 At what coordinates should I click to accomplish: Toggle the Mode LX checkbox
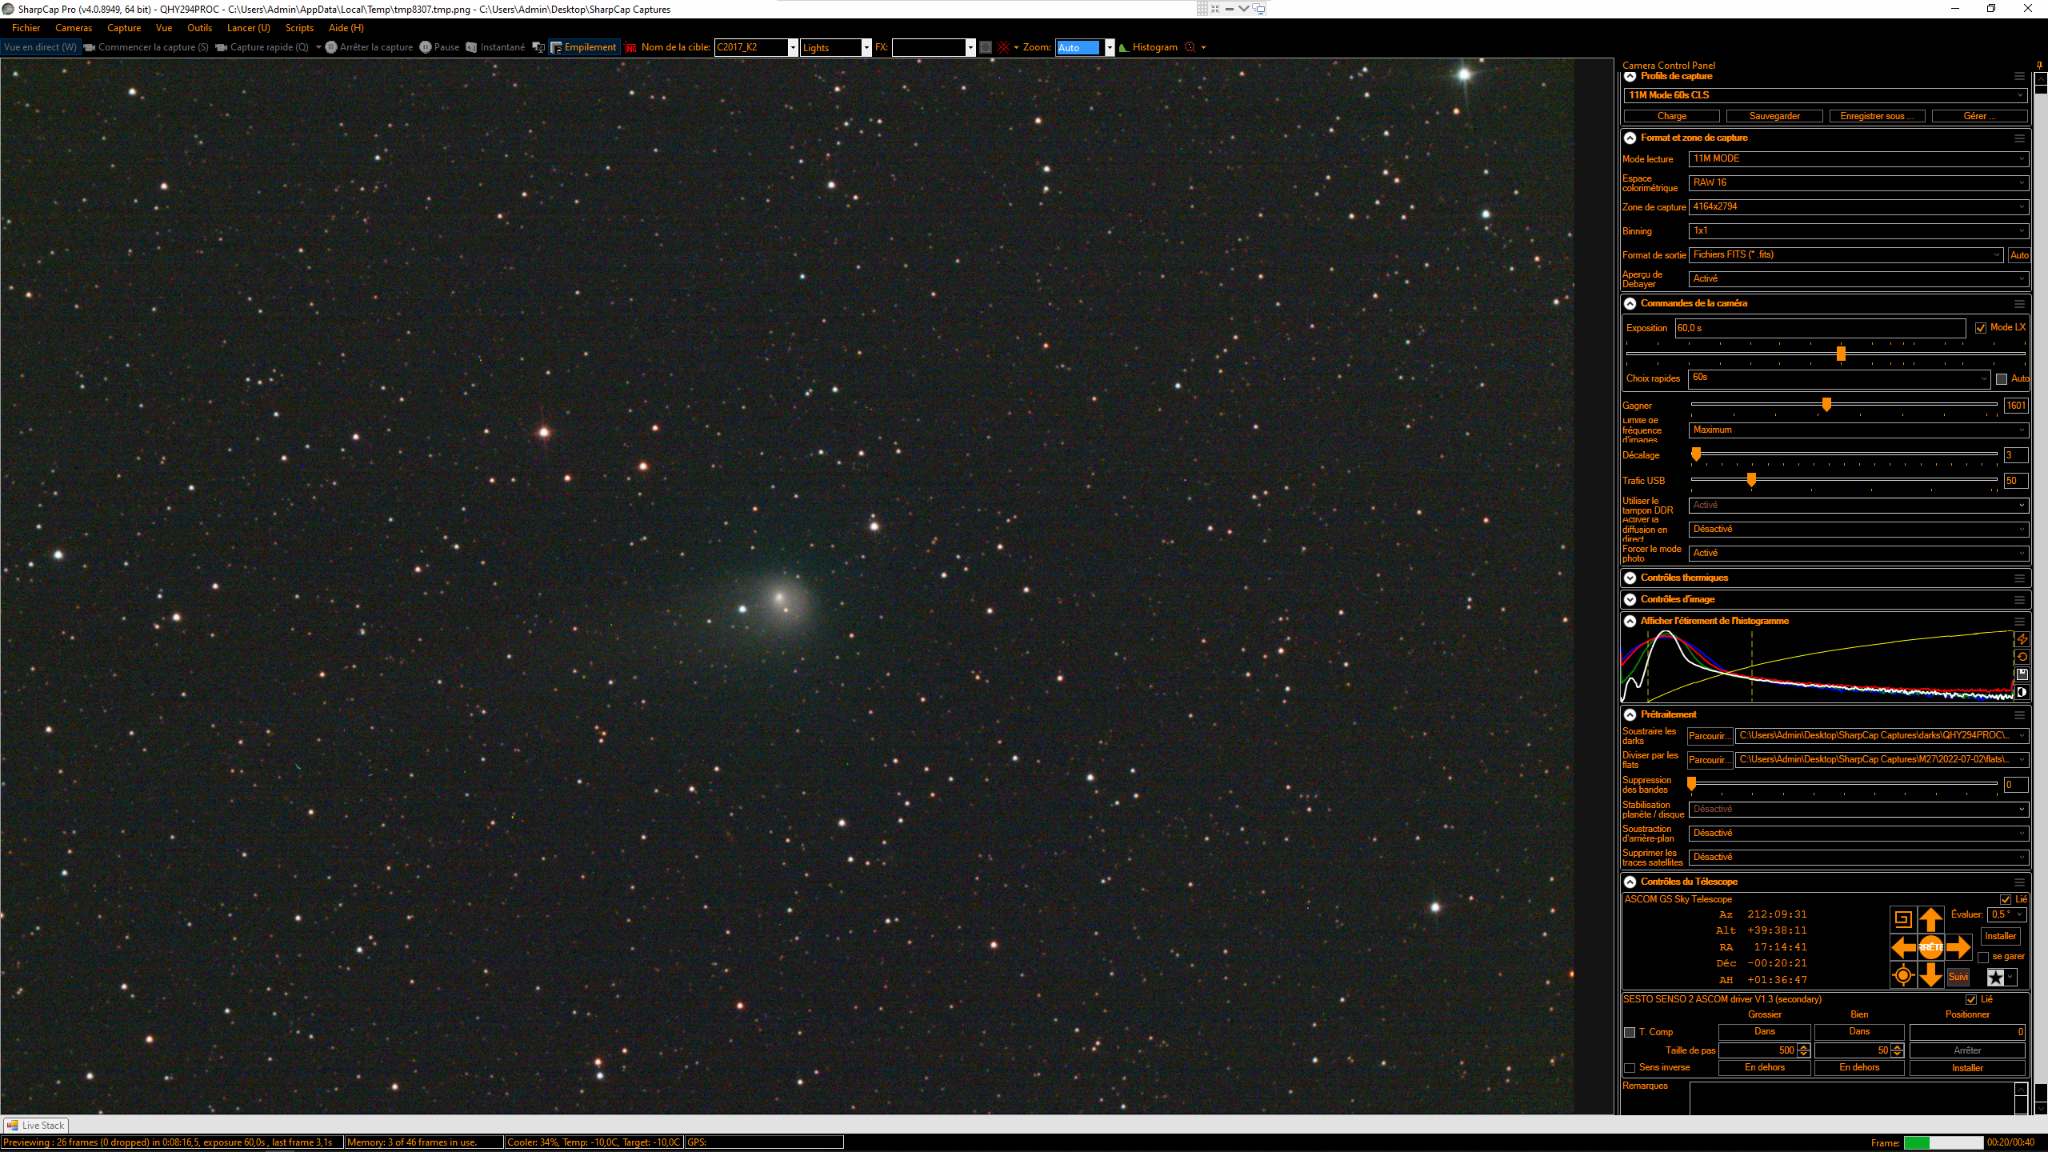point(1981,328)
